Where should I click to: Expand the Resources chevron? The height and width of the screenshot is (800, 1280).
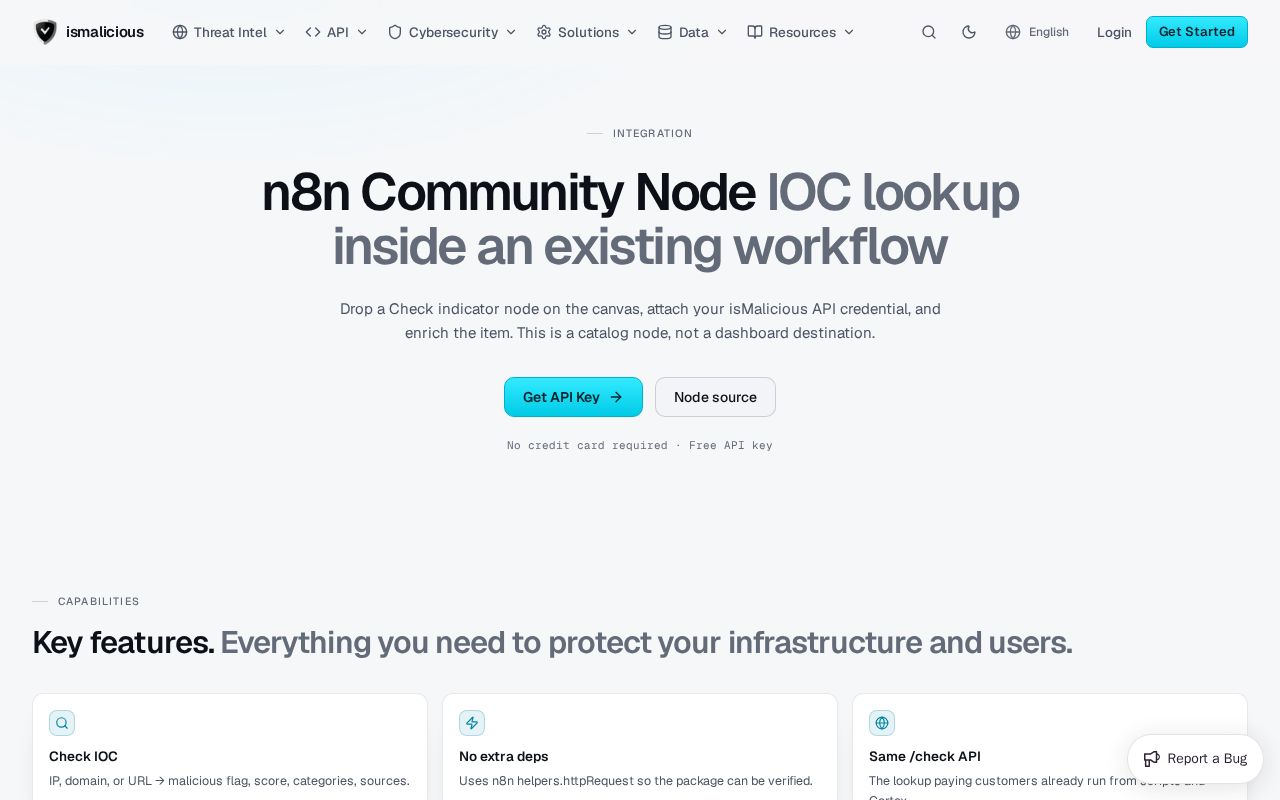(849, 32)
